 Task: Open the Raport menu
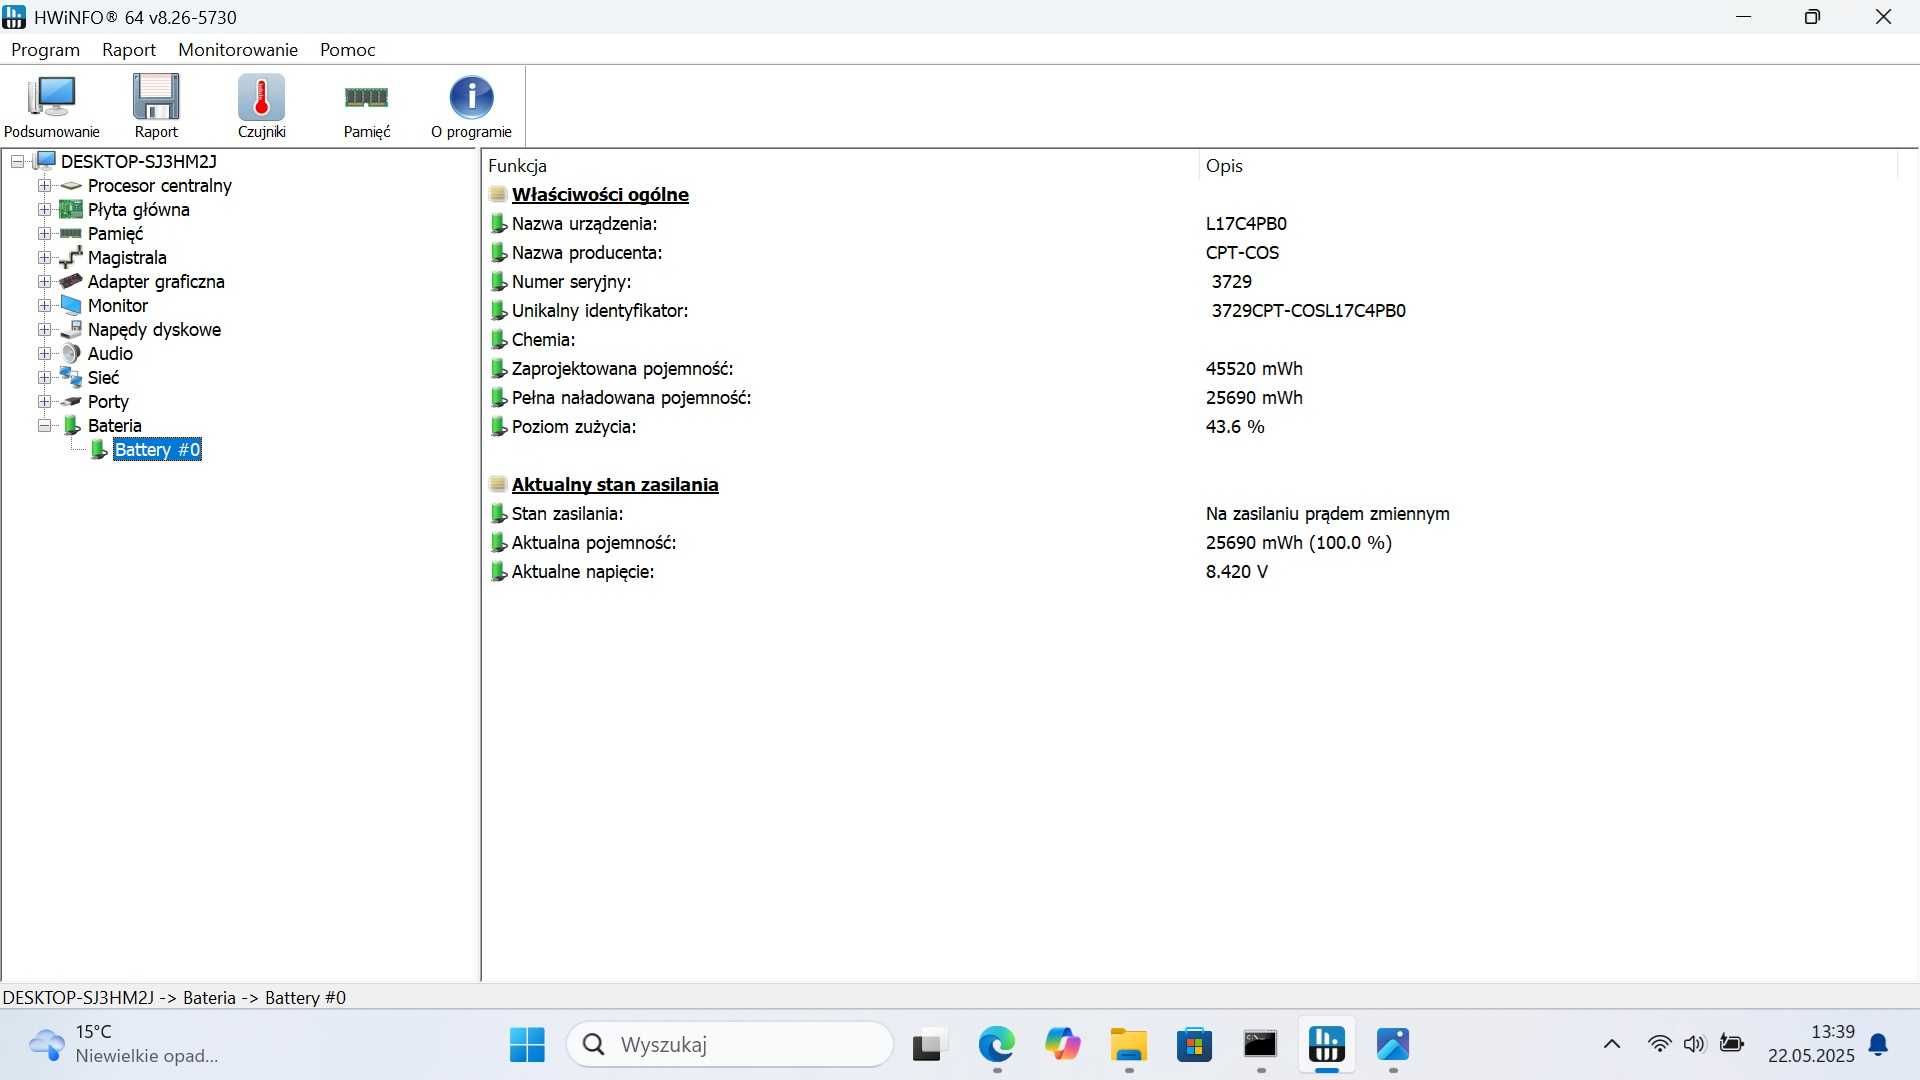coord(129,50)
